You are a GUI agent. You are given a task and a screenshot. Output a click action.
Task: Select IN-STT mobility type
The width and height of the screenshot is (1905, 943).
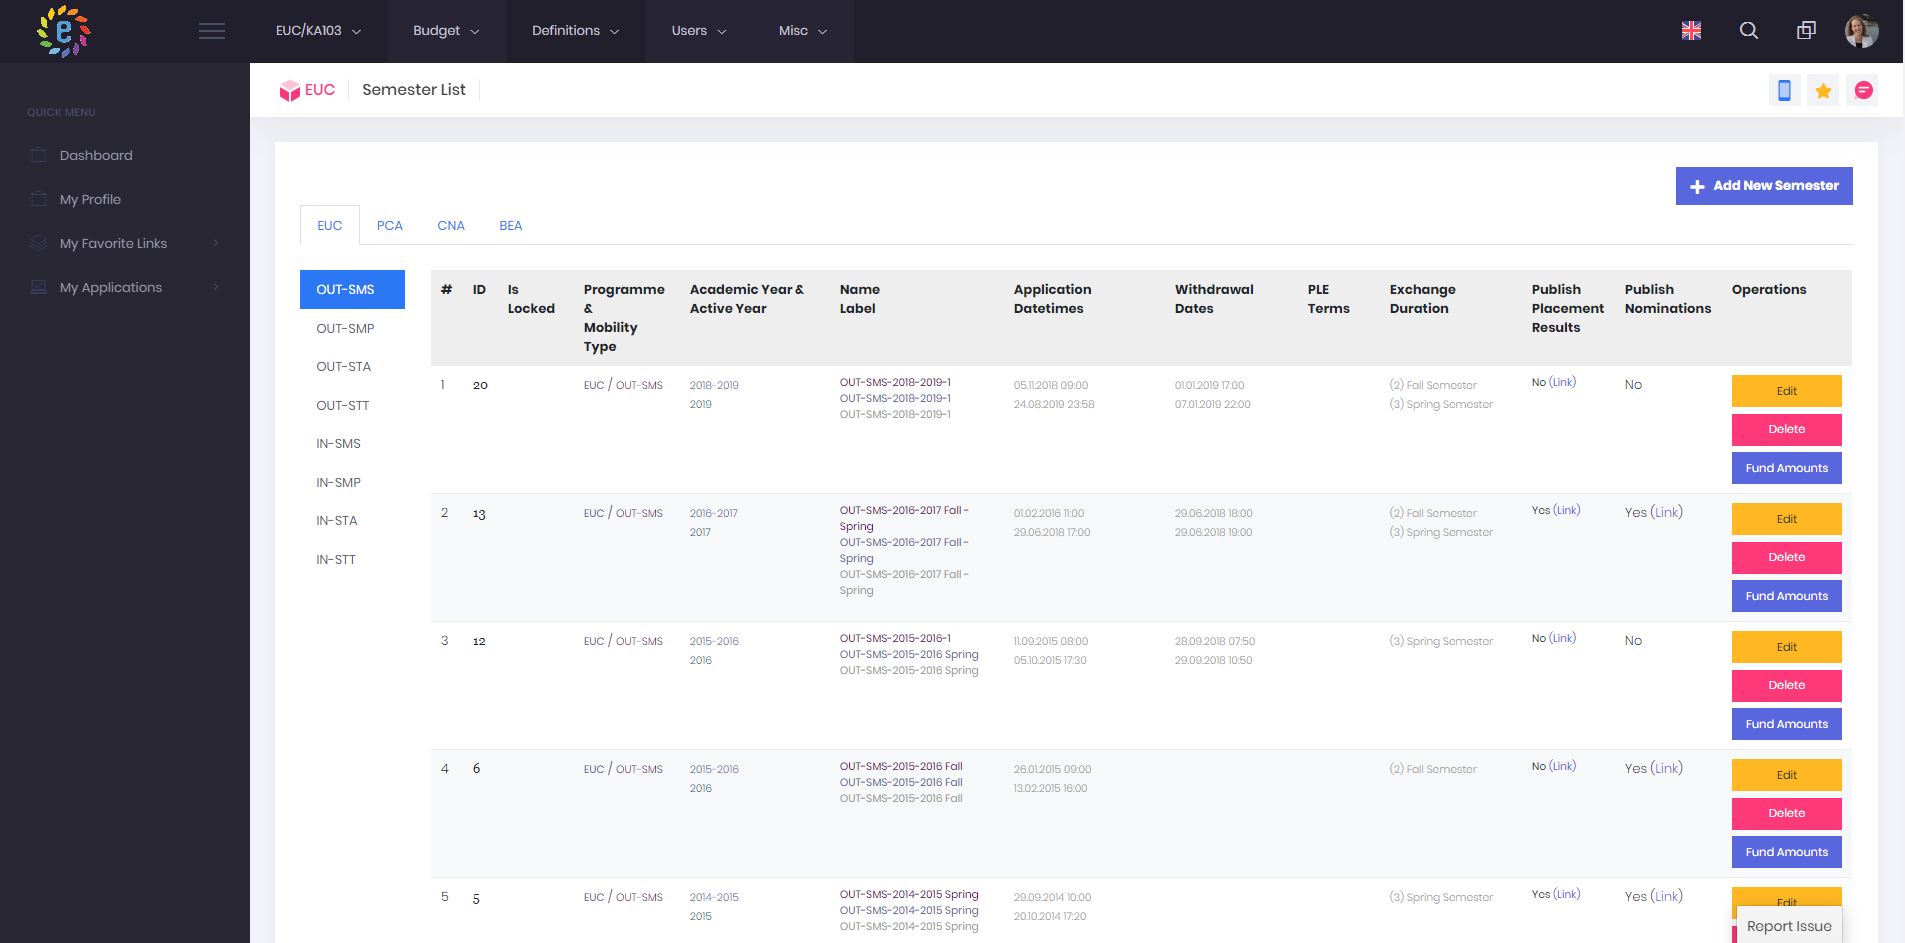pos(352,559)
